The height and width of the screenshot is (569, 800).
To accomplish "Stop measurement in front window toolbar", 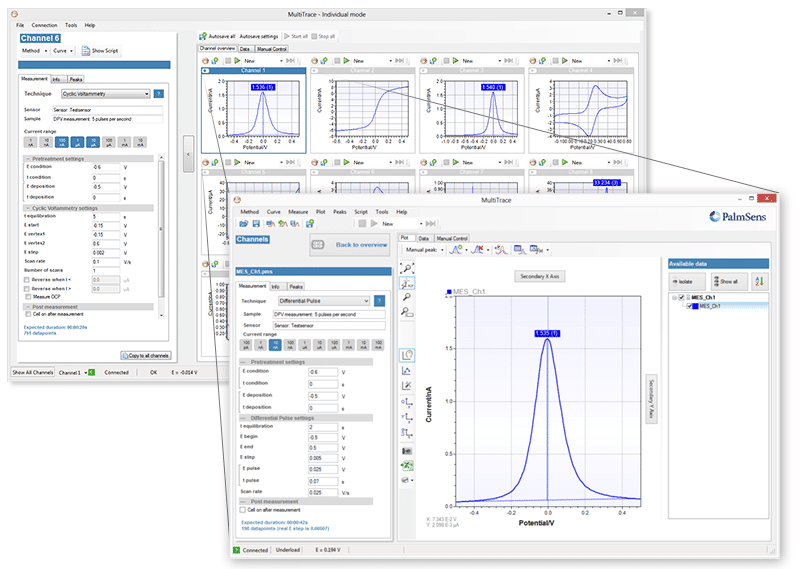I will pos(362,224).
